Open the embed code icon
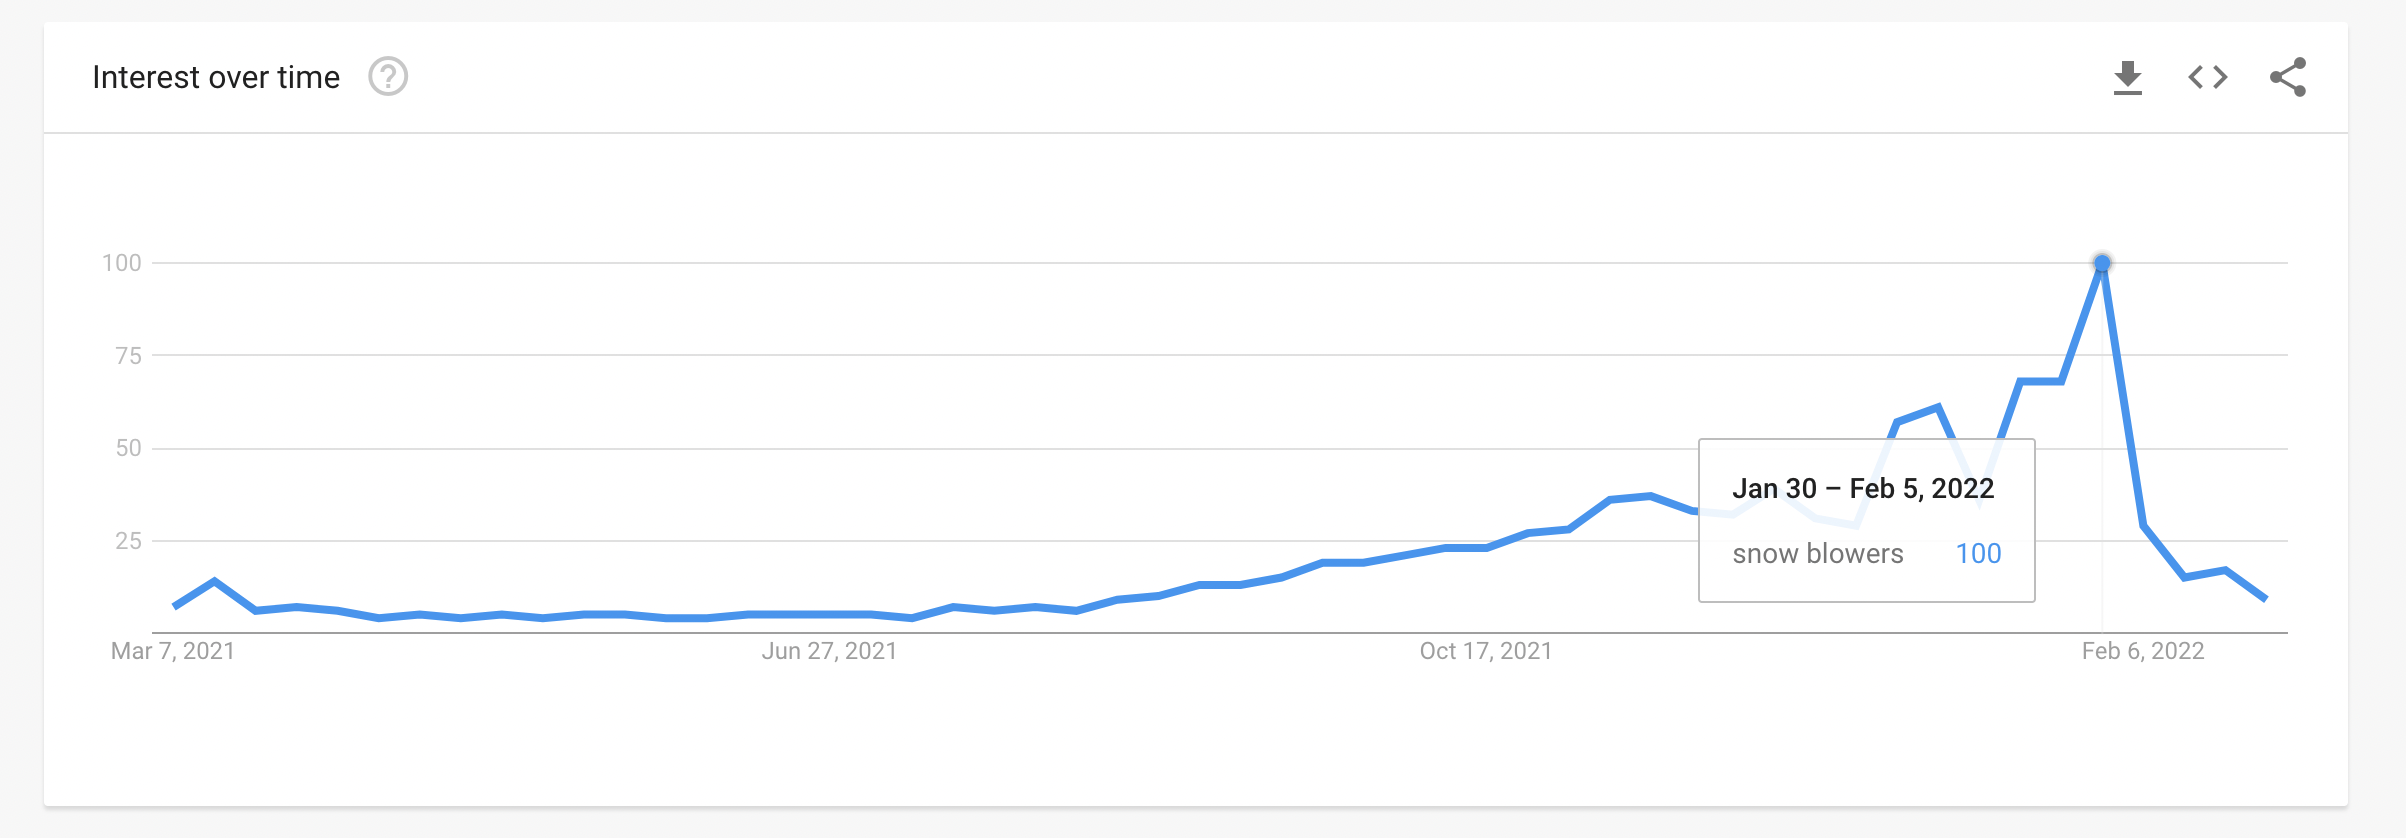The image size is (2406, 838). click(2208, 77)
